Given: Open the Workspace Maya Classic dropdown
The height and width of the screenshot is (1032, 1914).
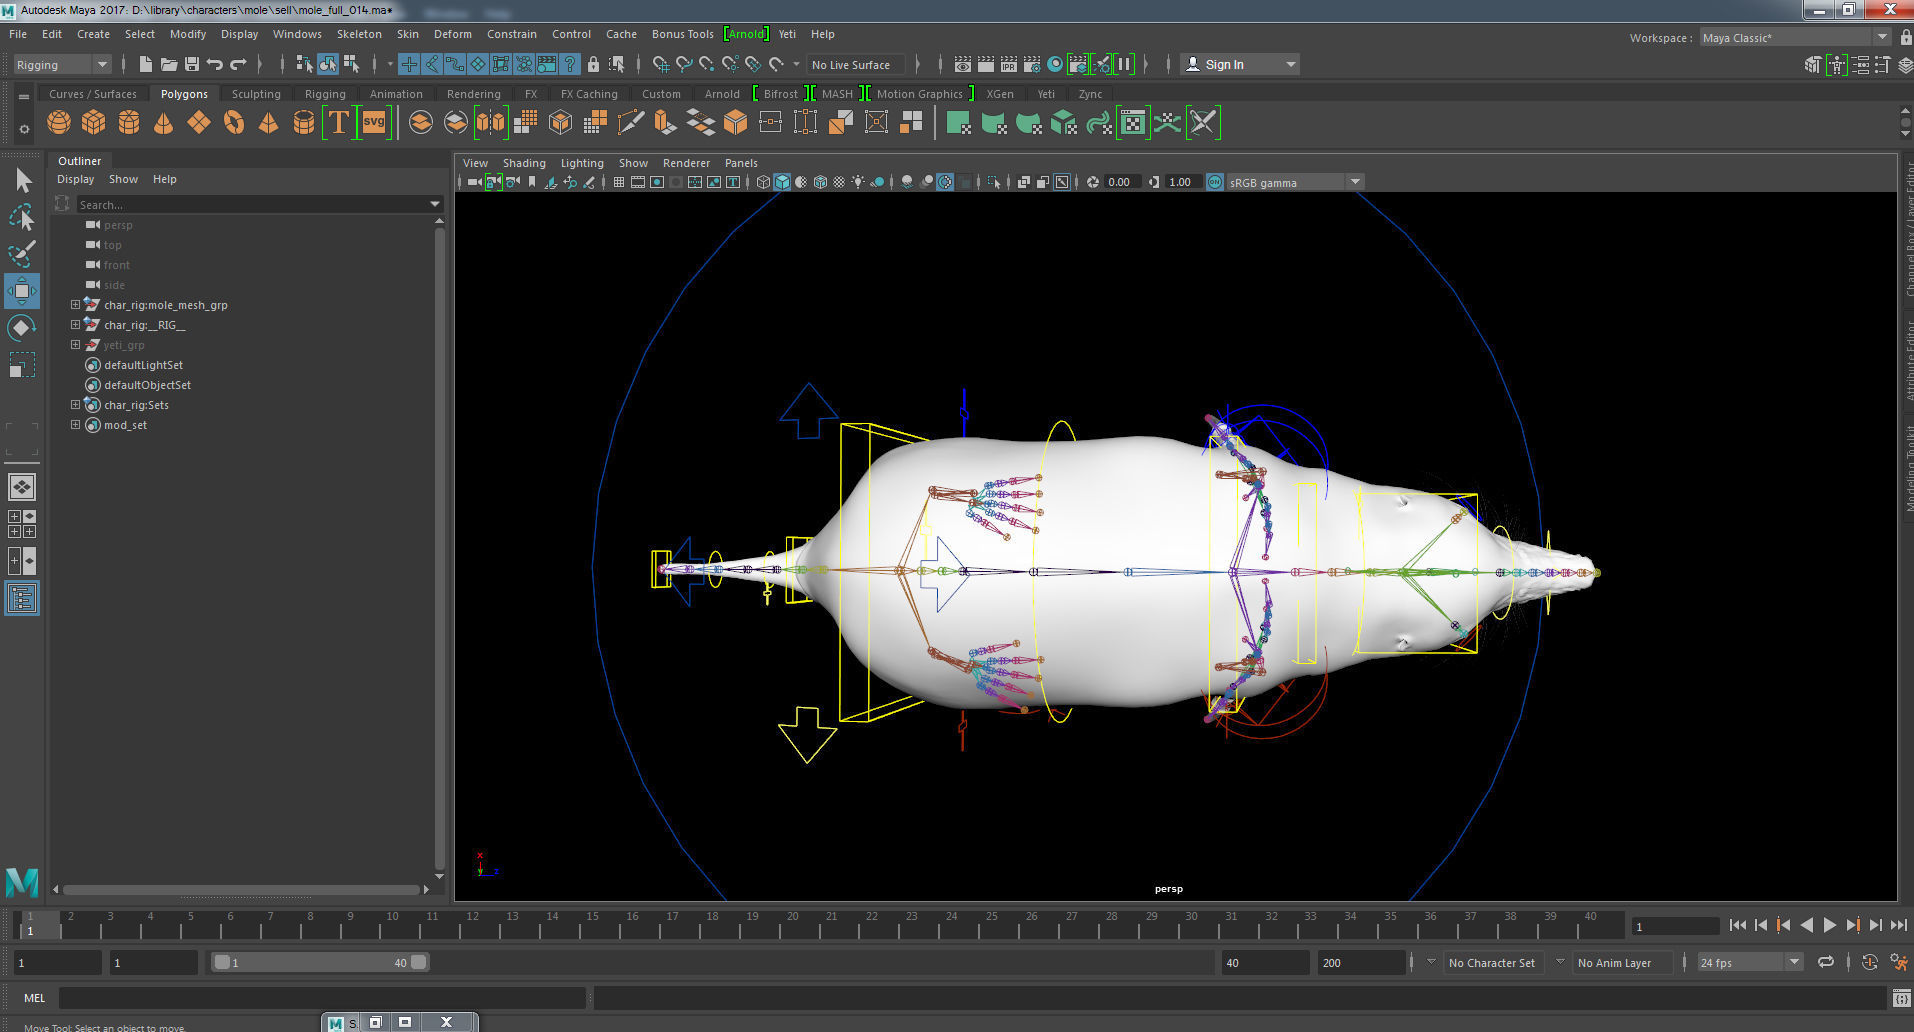Looking at the screenshot, I should pos(1796,38).
